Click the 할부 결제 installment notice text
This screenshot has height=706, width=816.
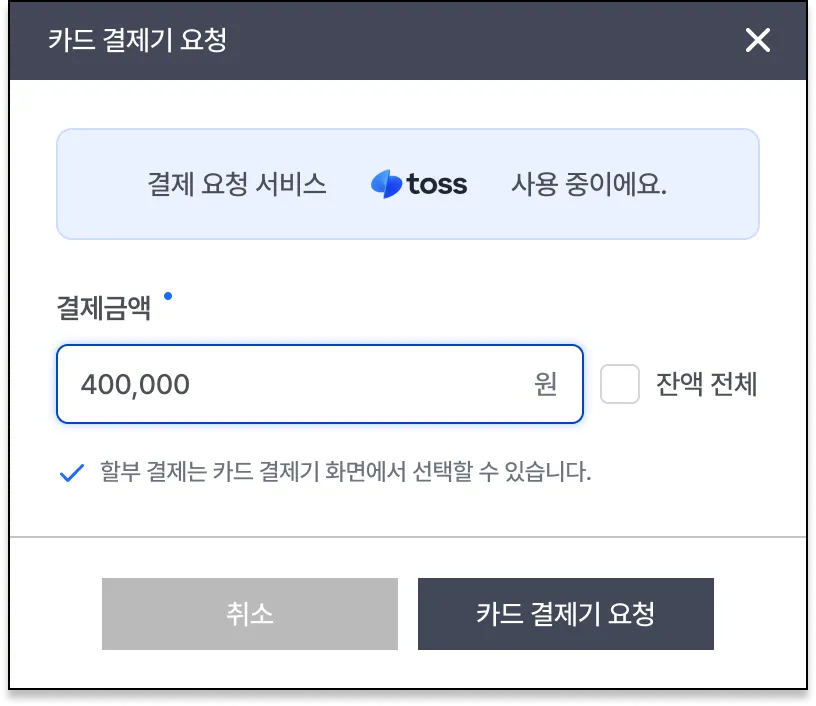click(x=345, y=472)
